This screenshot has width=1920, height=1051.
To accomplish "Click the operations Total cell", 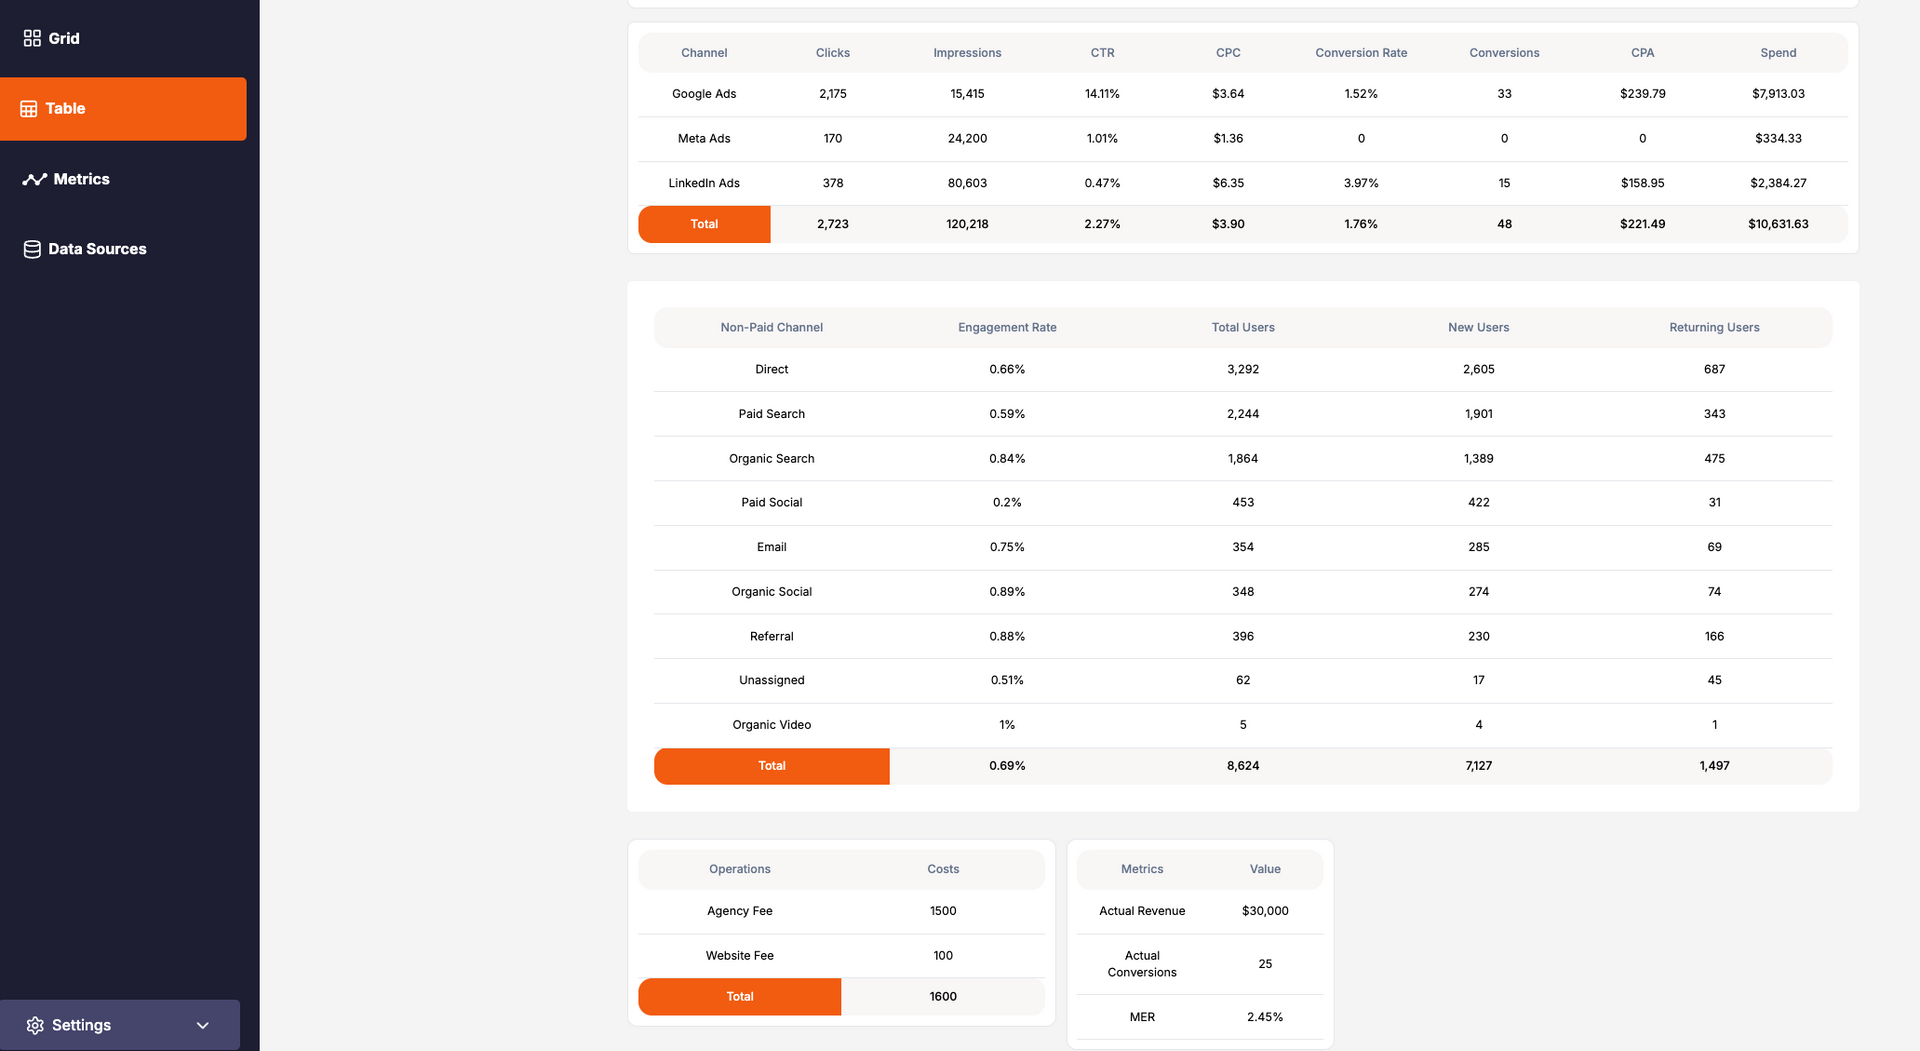I will (x=740, y=997).
